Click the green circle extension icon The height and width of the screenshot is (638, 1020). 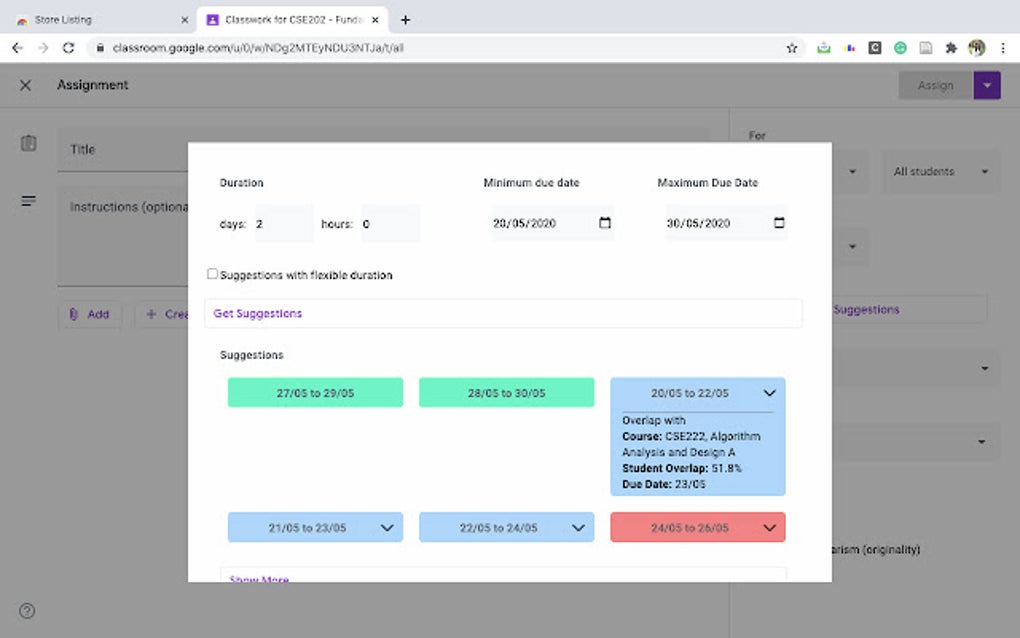[x=900, y=47]
